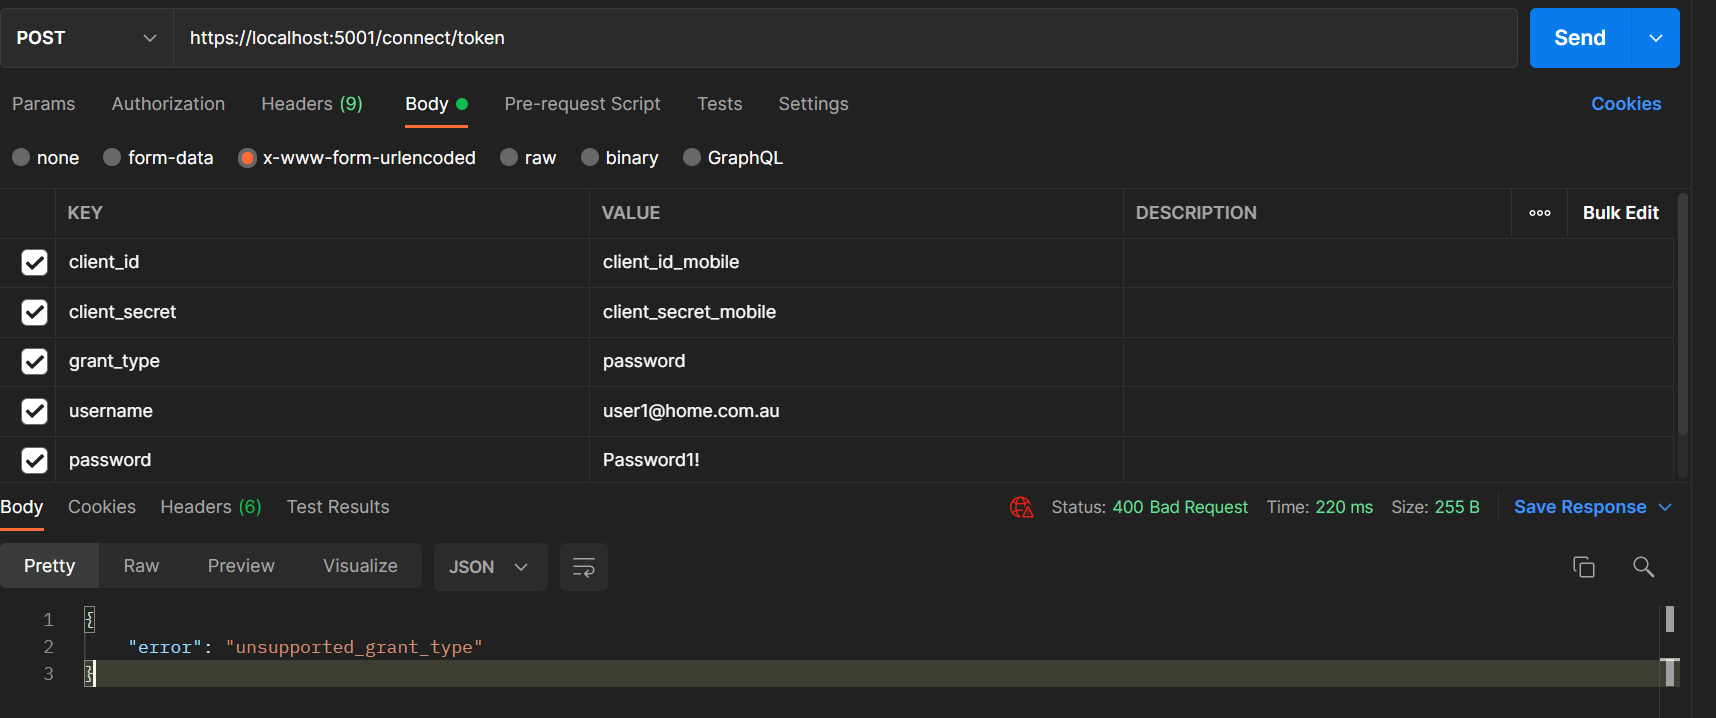This screenshot has width=1716, height=718.
Task: Click the red globe network status icon
Action: pos(1021,507)
